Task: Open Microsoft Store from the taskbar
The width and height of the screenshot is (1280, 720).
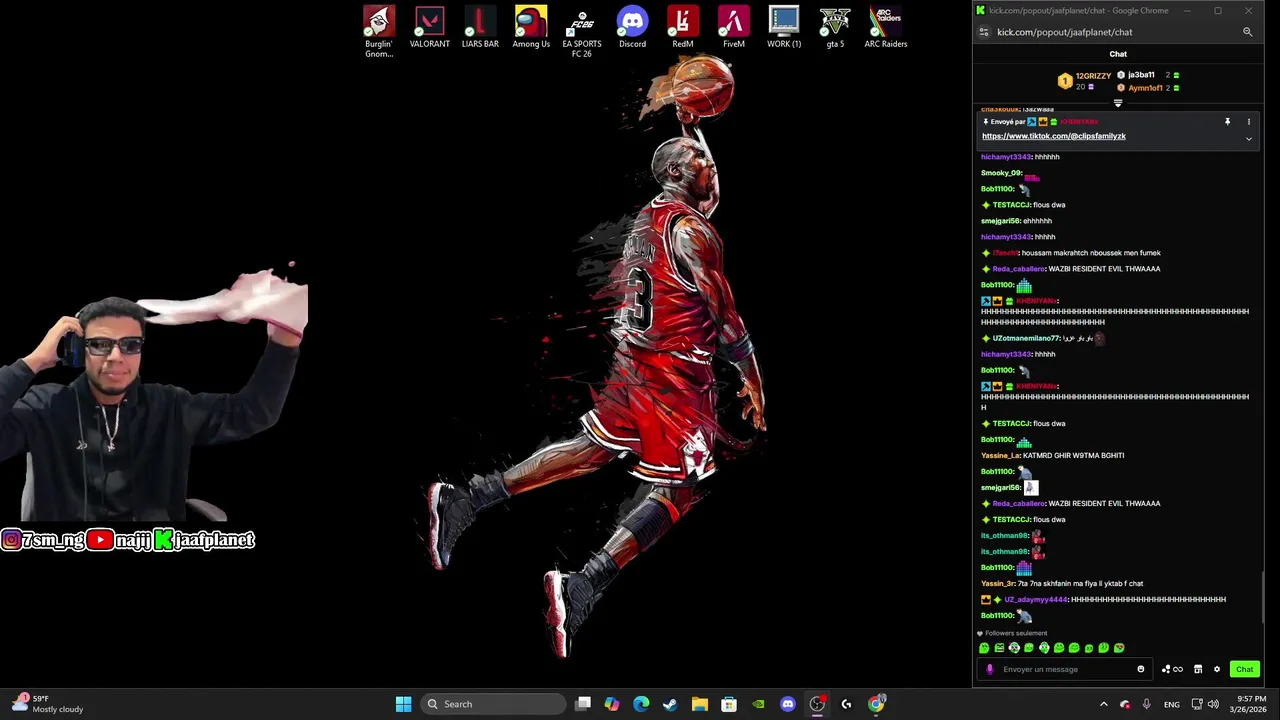Action: coord(729,704)
